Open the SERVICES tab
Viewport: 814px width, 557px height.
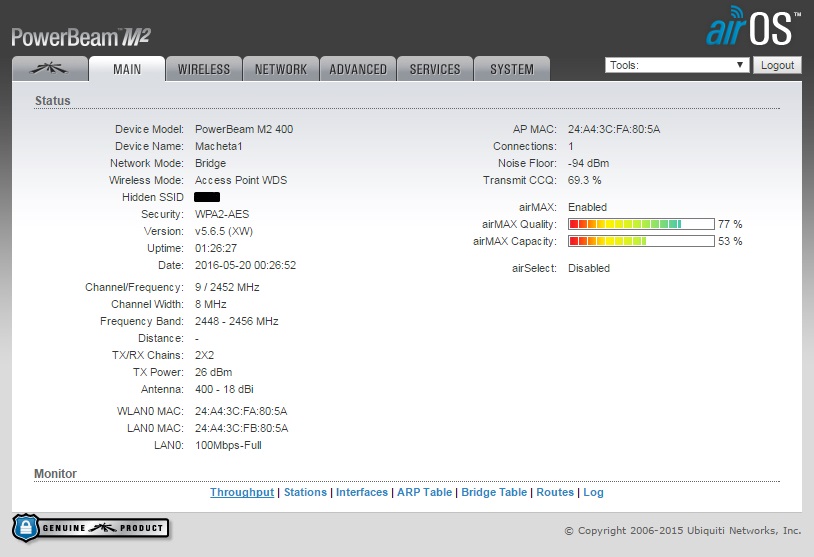tap(435, 69)
